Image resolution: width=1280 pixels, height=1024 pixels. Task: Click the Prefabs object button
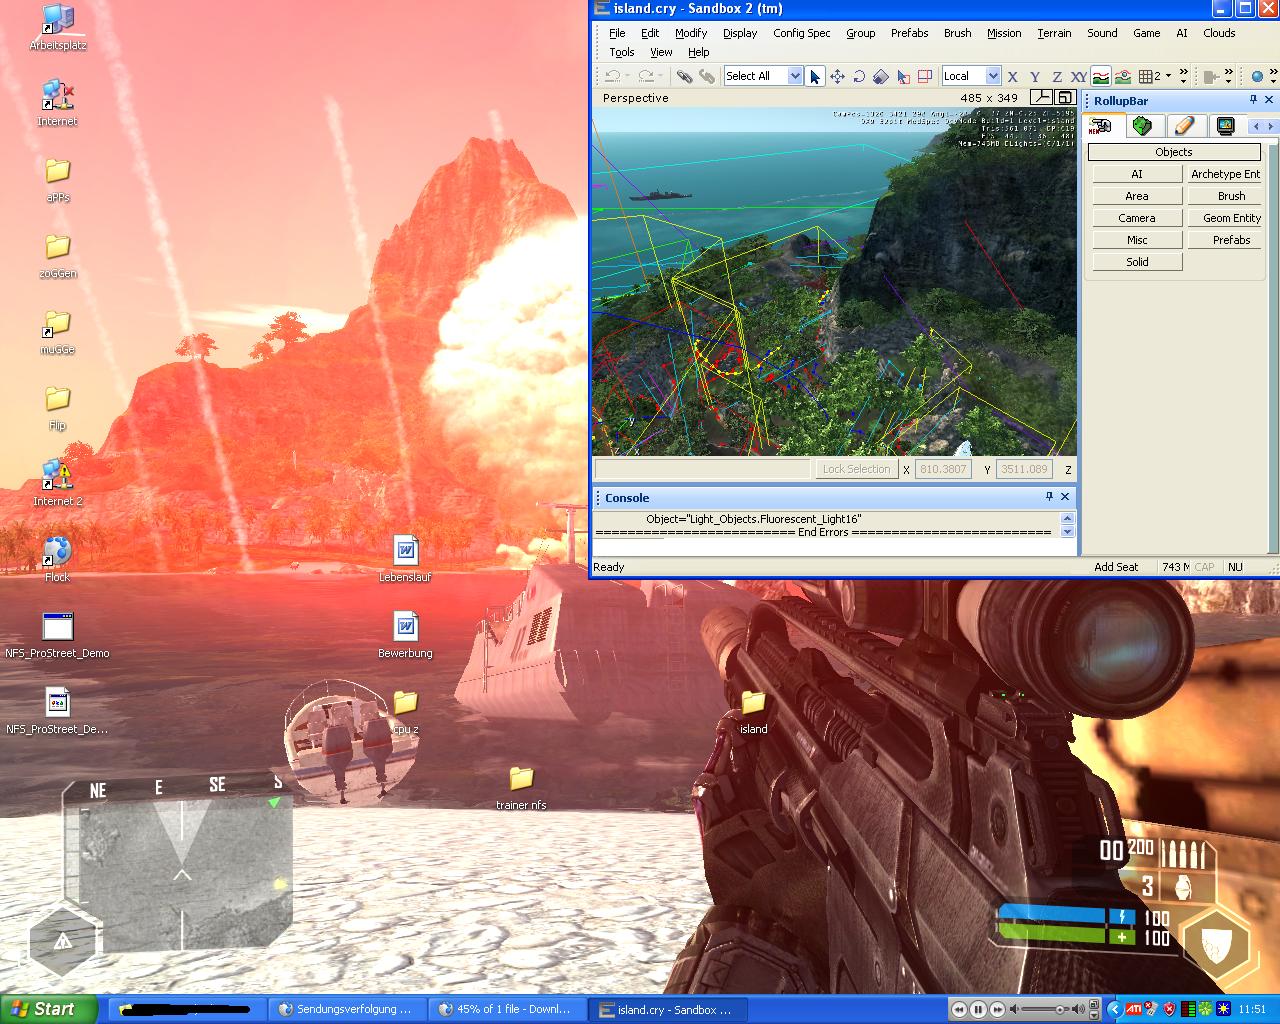pos(1225,240)
